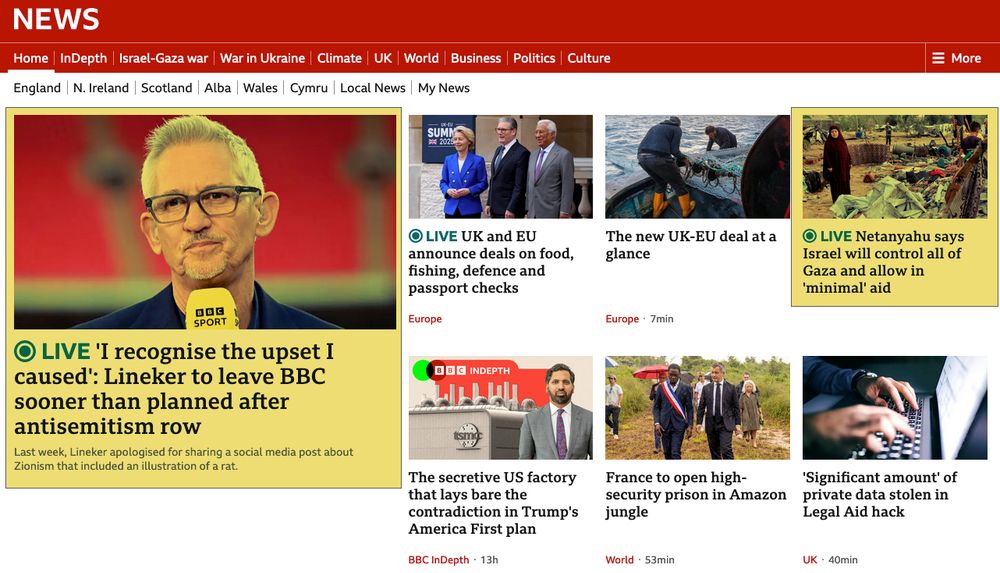Select Wales regional news

click(260, 88)
